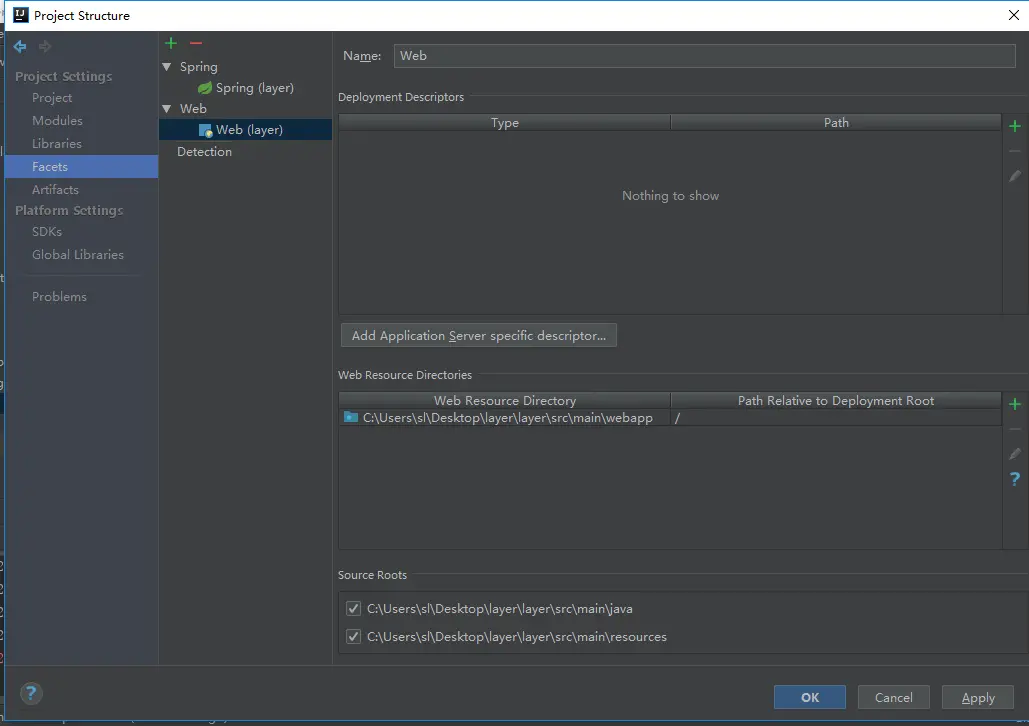Click the Type column header
Screen dimensions: 1029x726
[505, 123]
